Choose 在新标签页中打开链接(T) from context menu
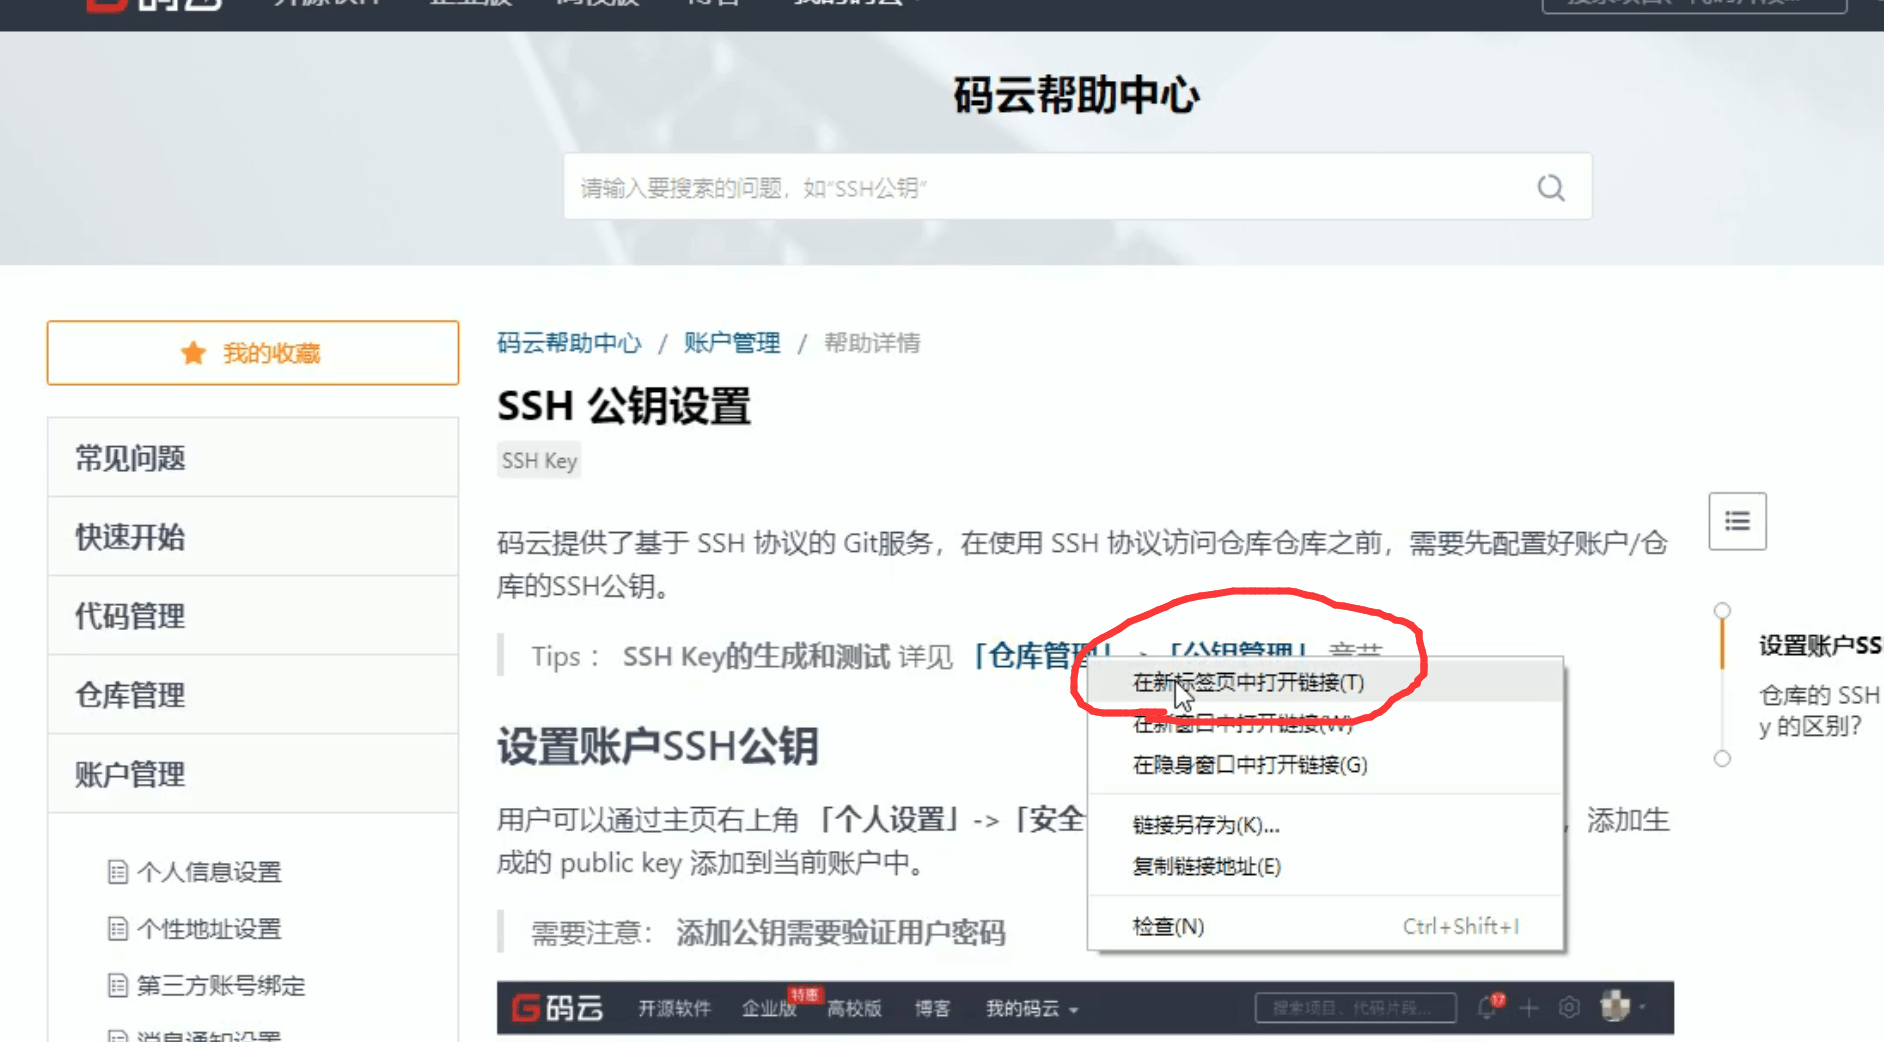1884x1042 pixels. (1326, 682)
